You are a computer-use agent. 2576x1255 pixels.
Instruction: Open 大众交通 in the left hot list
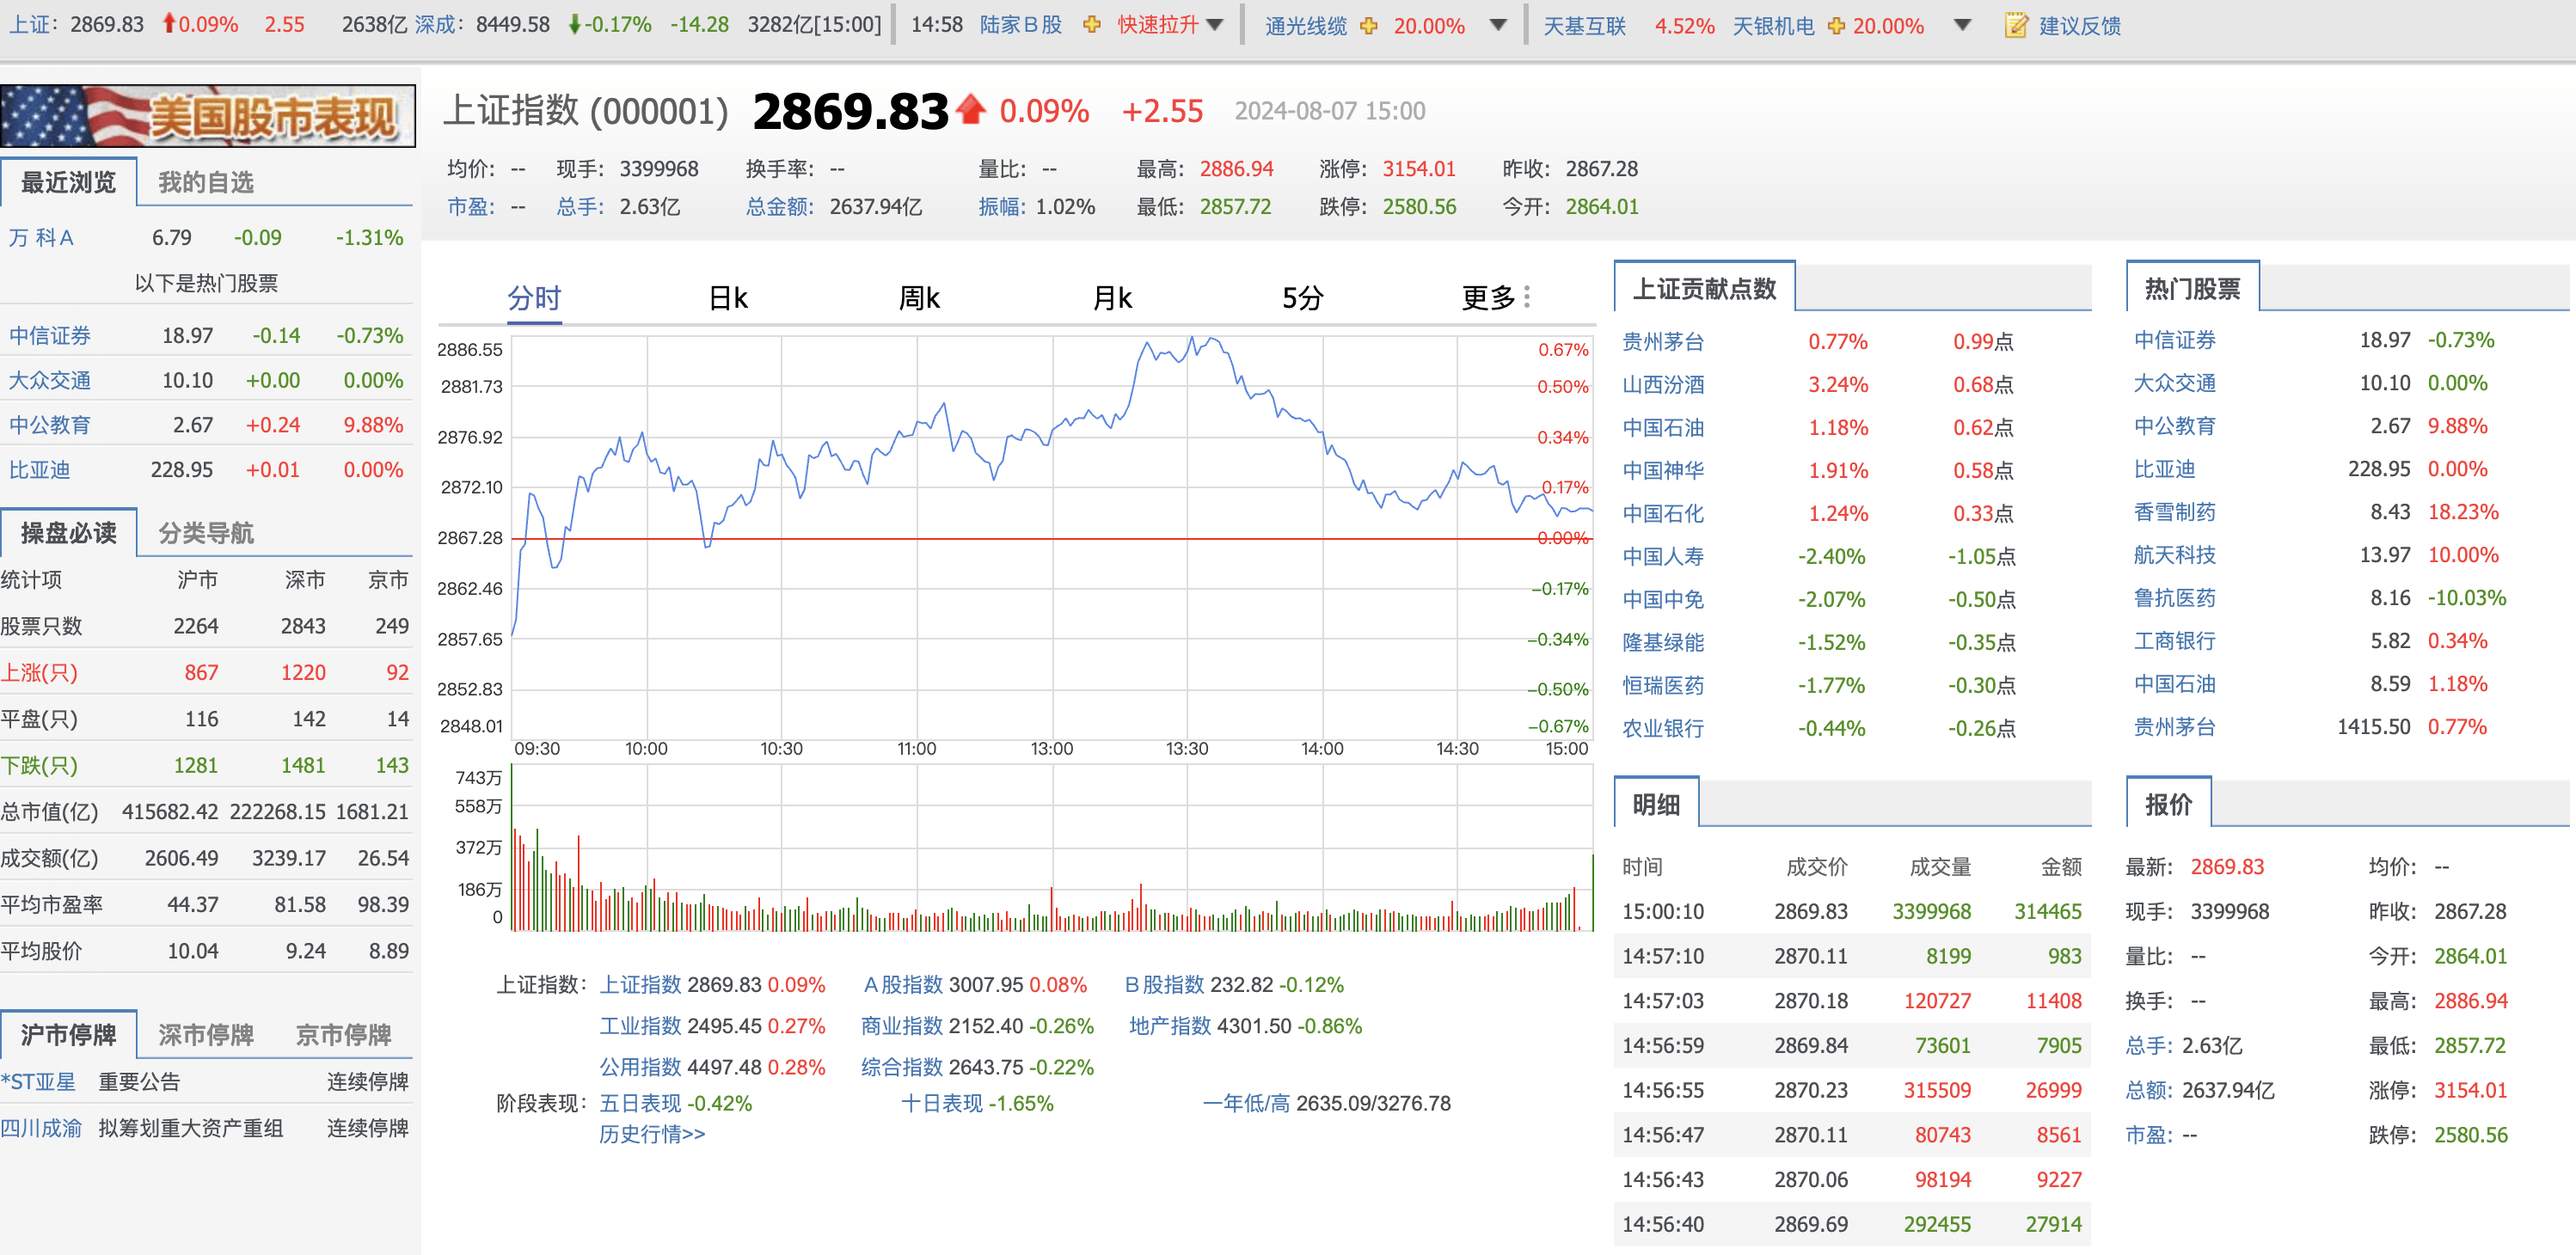click(50, 381)
